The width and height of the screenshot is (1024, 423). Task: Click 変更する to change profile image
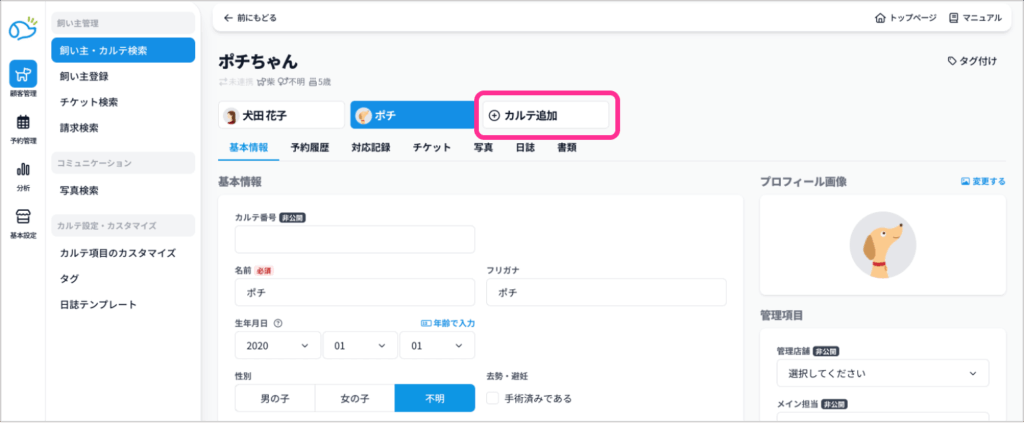point(982,182)
